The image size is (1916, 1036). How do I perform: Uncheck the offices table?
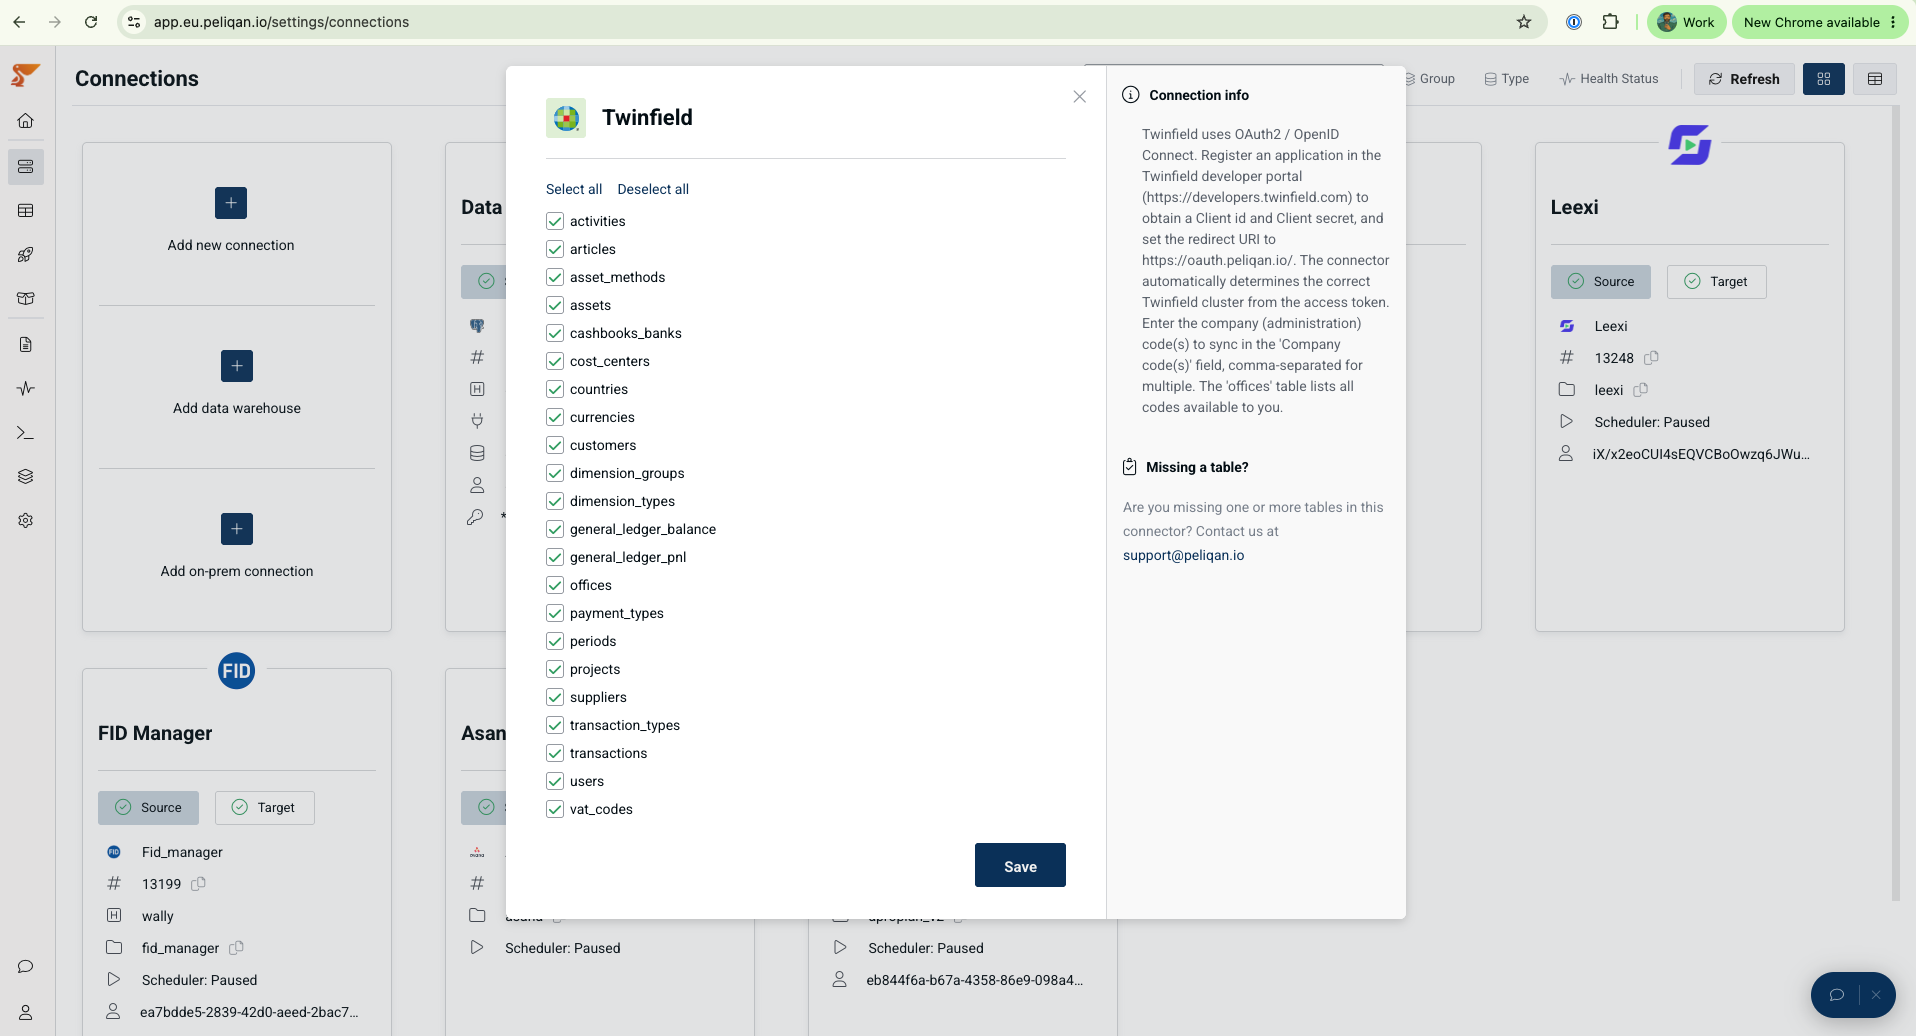pyautogui.click(x=555, y=585)
